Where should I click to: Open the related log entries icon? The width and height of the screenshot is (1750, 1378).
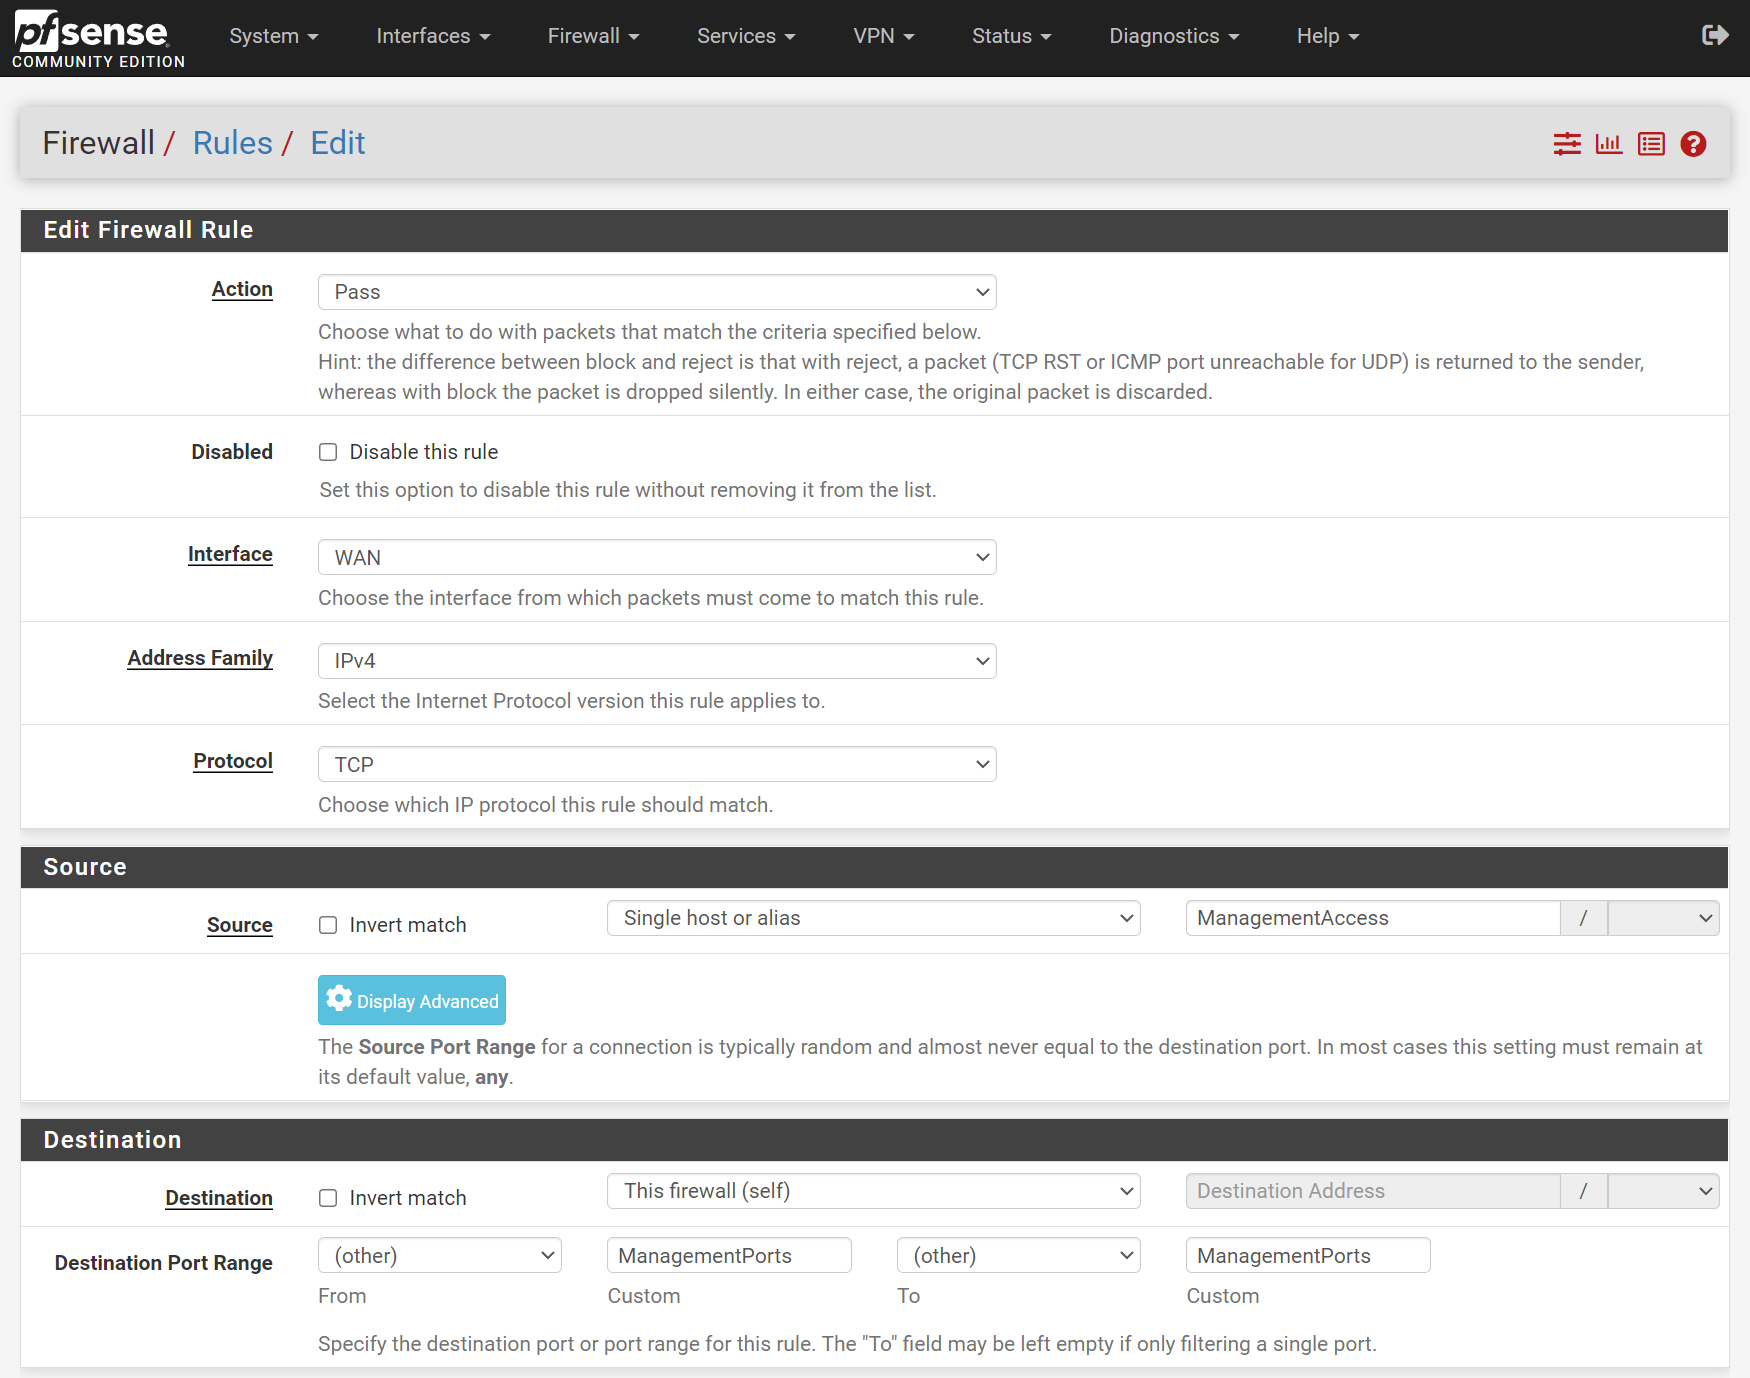tap(1651, 144)
